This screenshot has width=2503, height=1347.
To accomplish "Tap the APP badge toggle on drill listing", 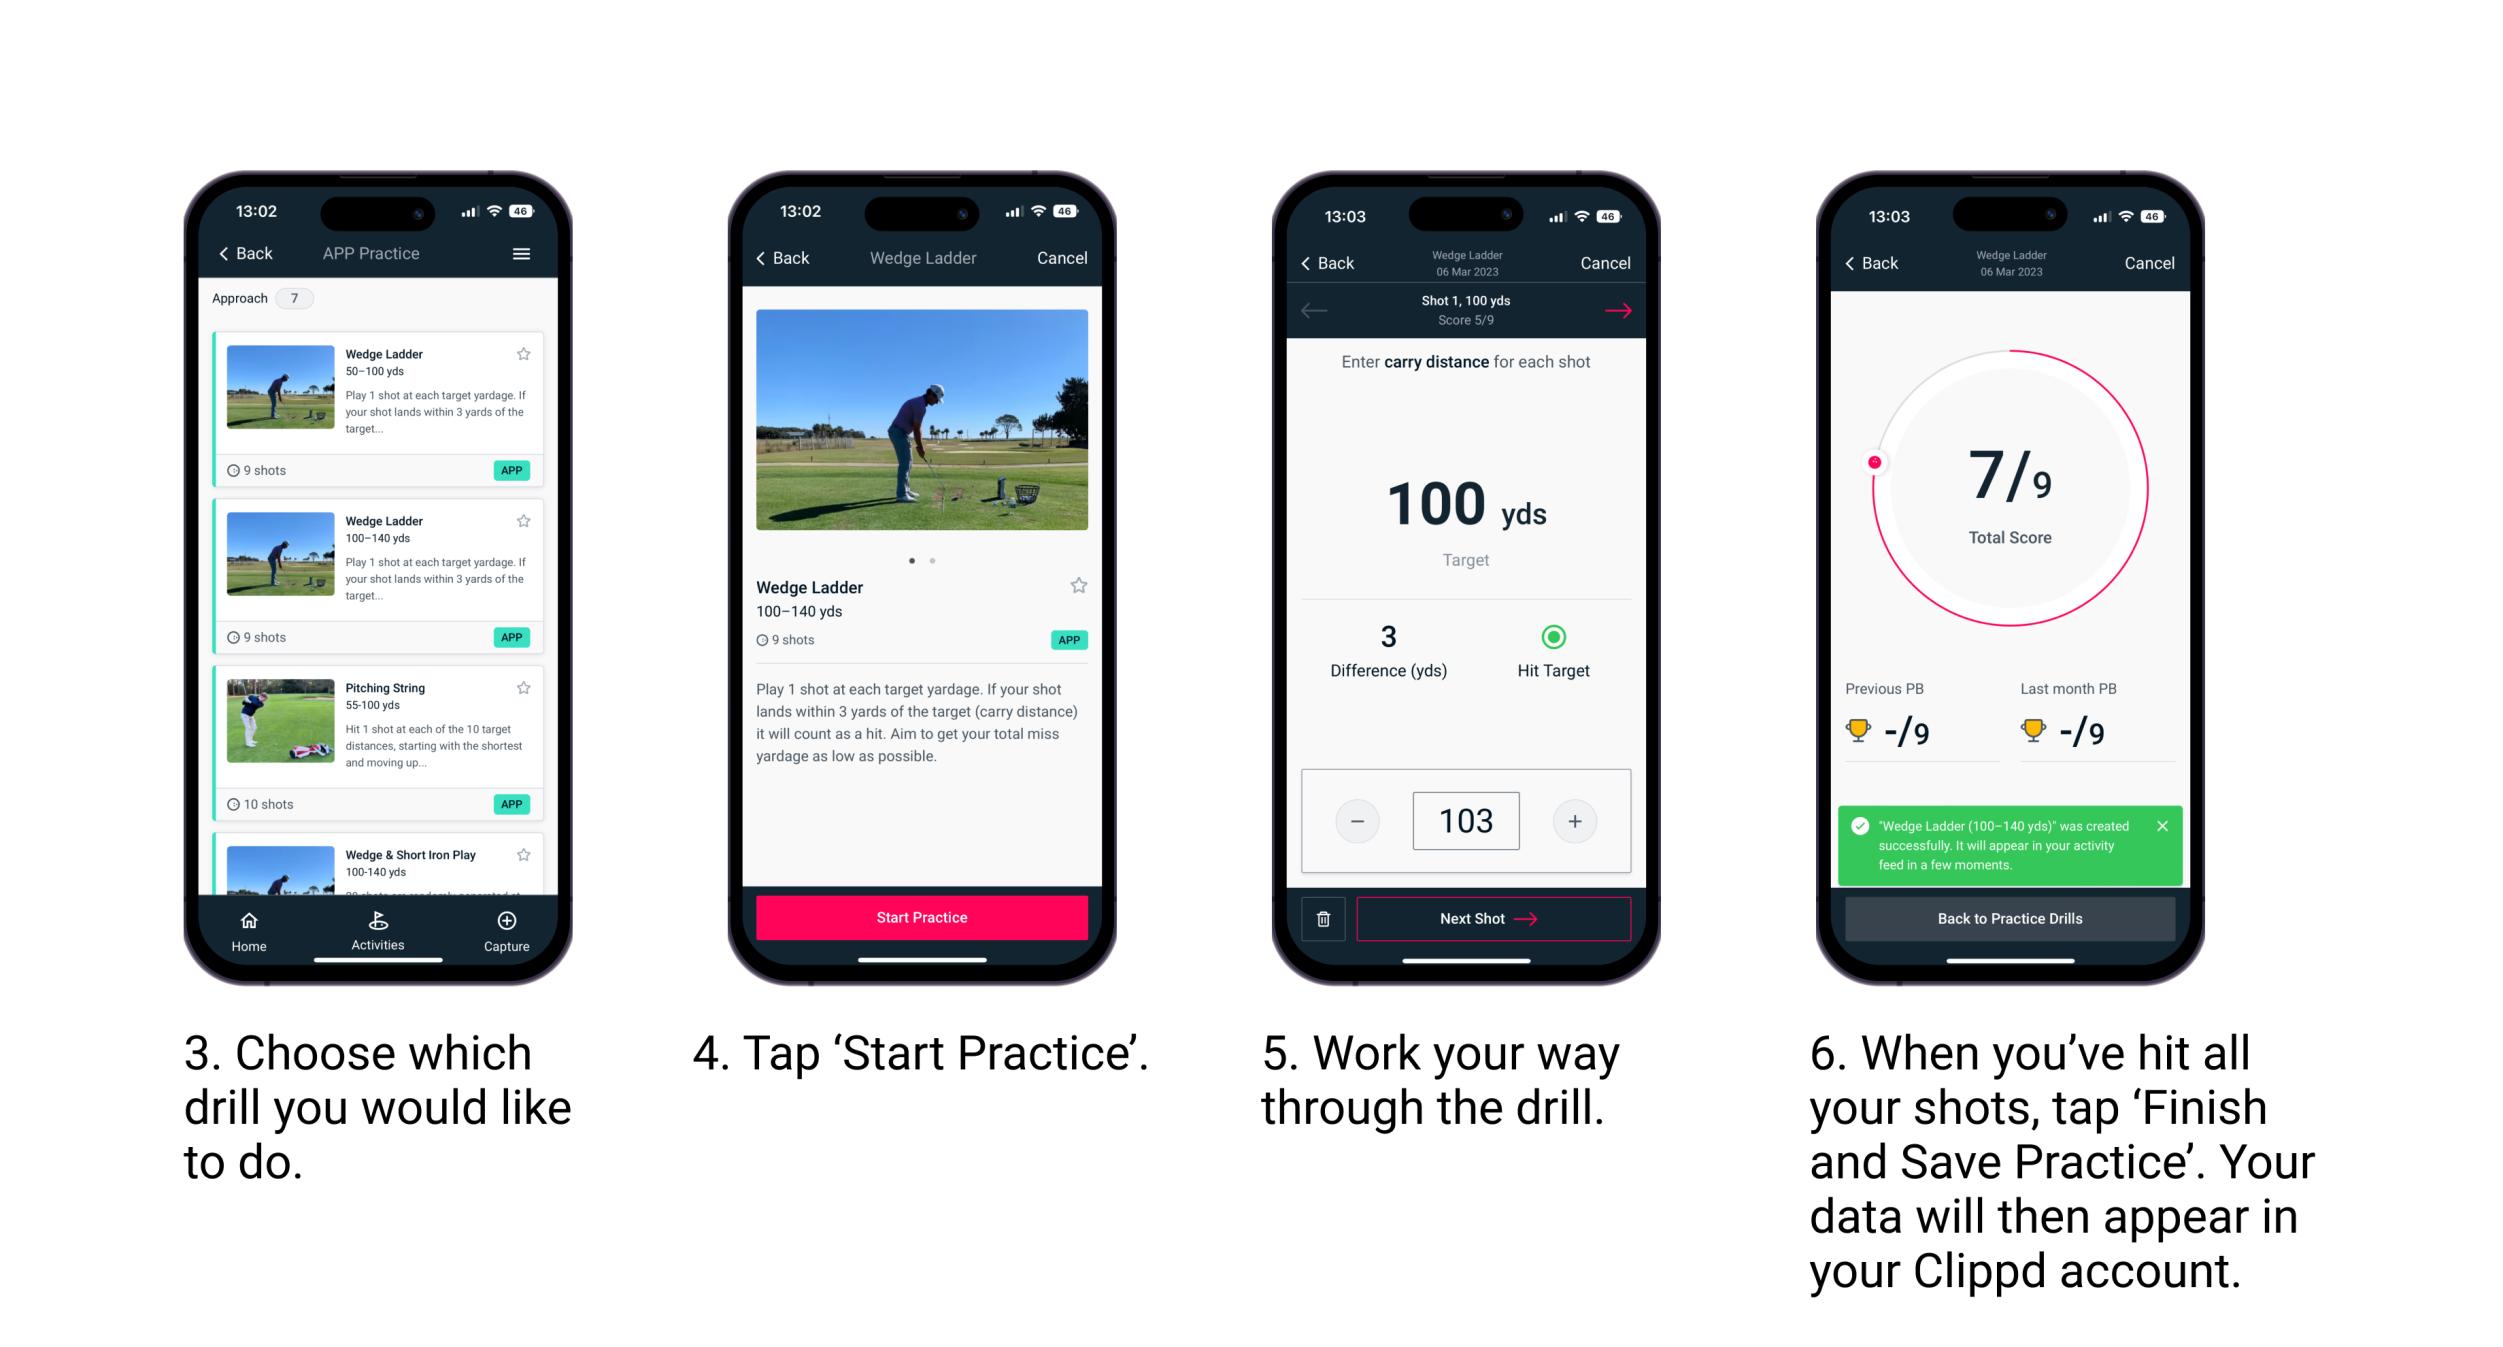I will (513, 469).
